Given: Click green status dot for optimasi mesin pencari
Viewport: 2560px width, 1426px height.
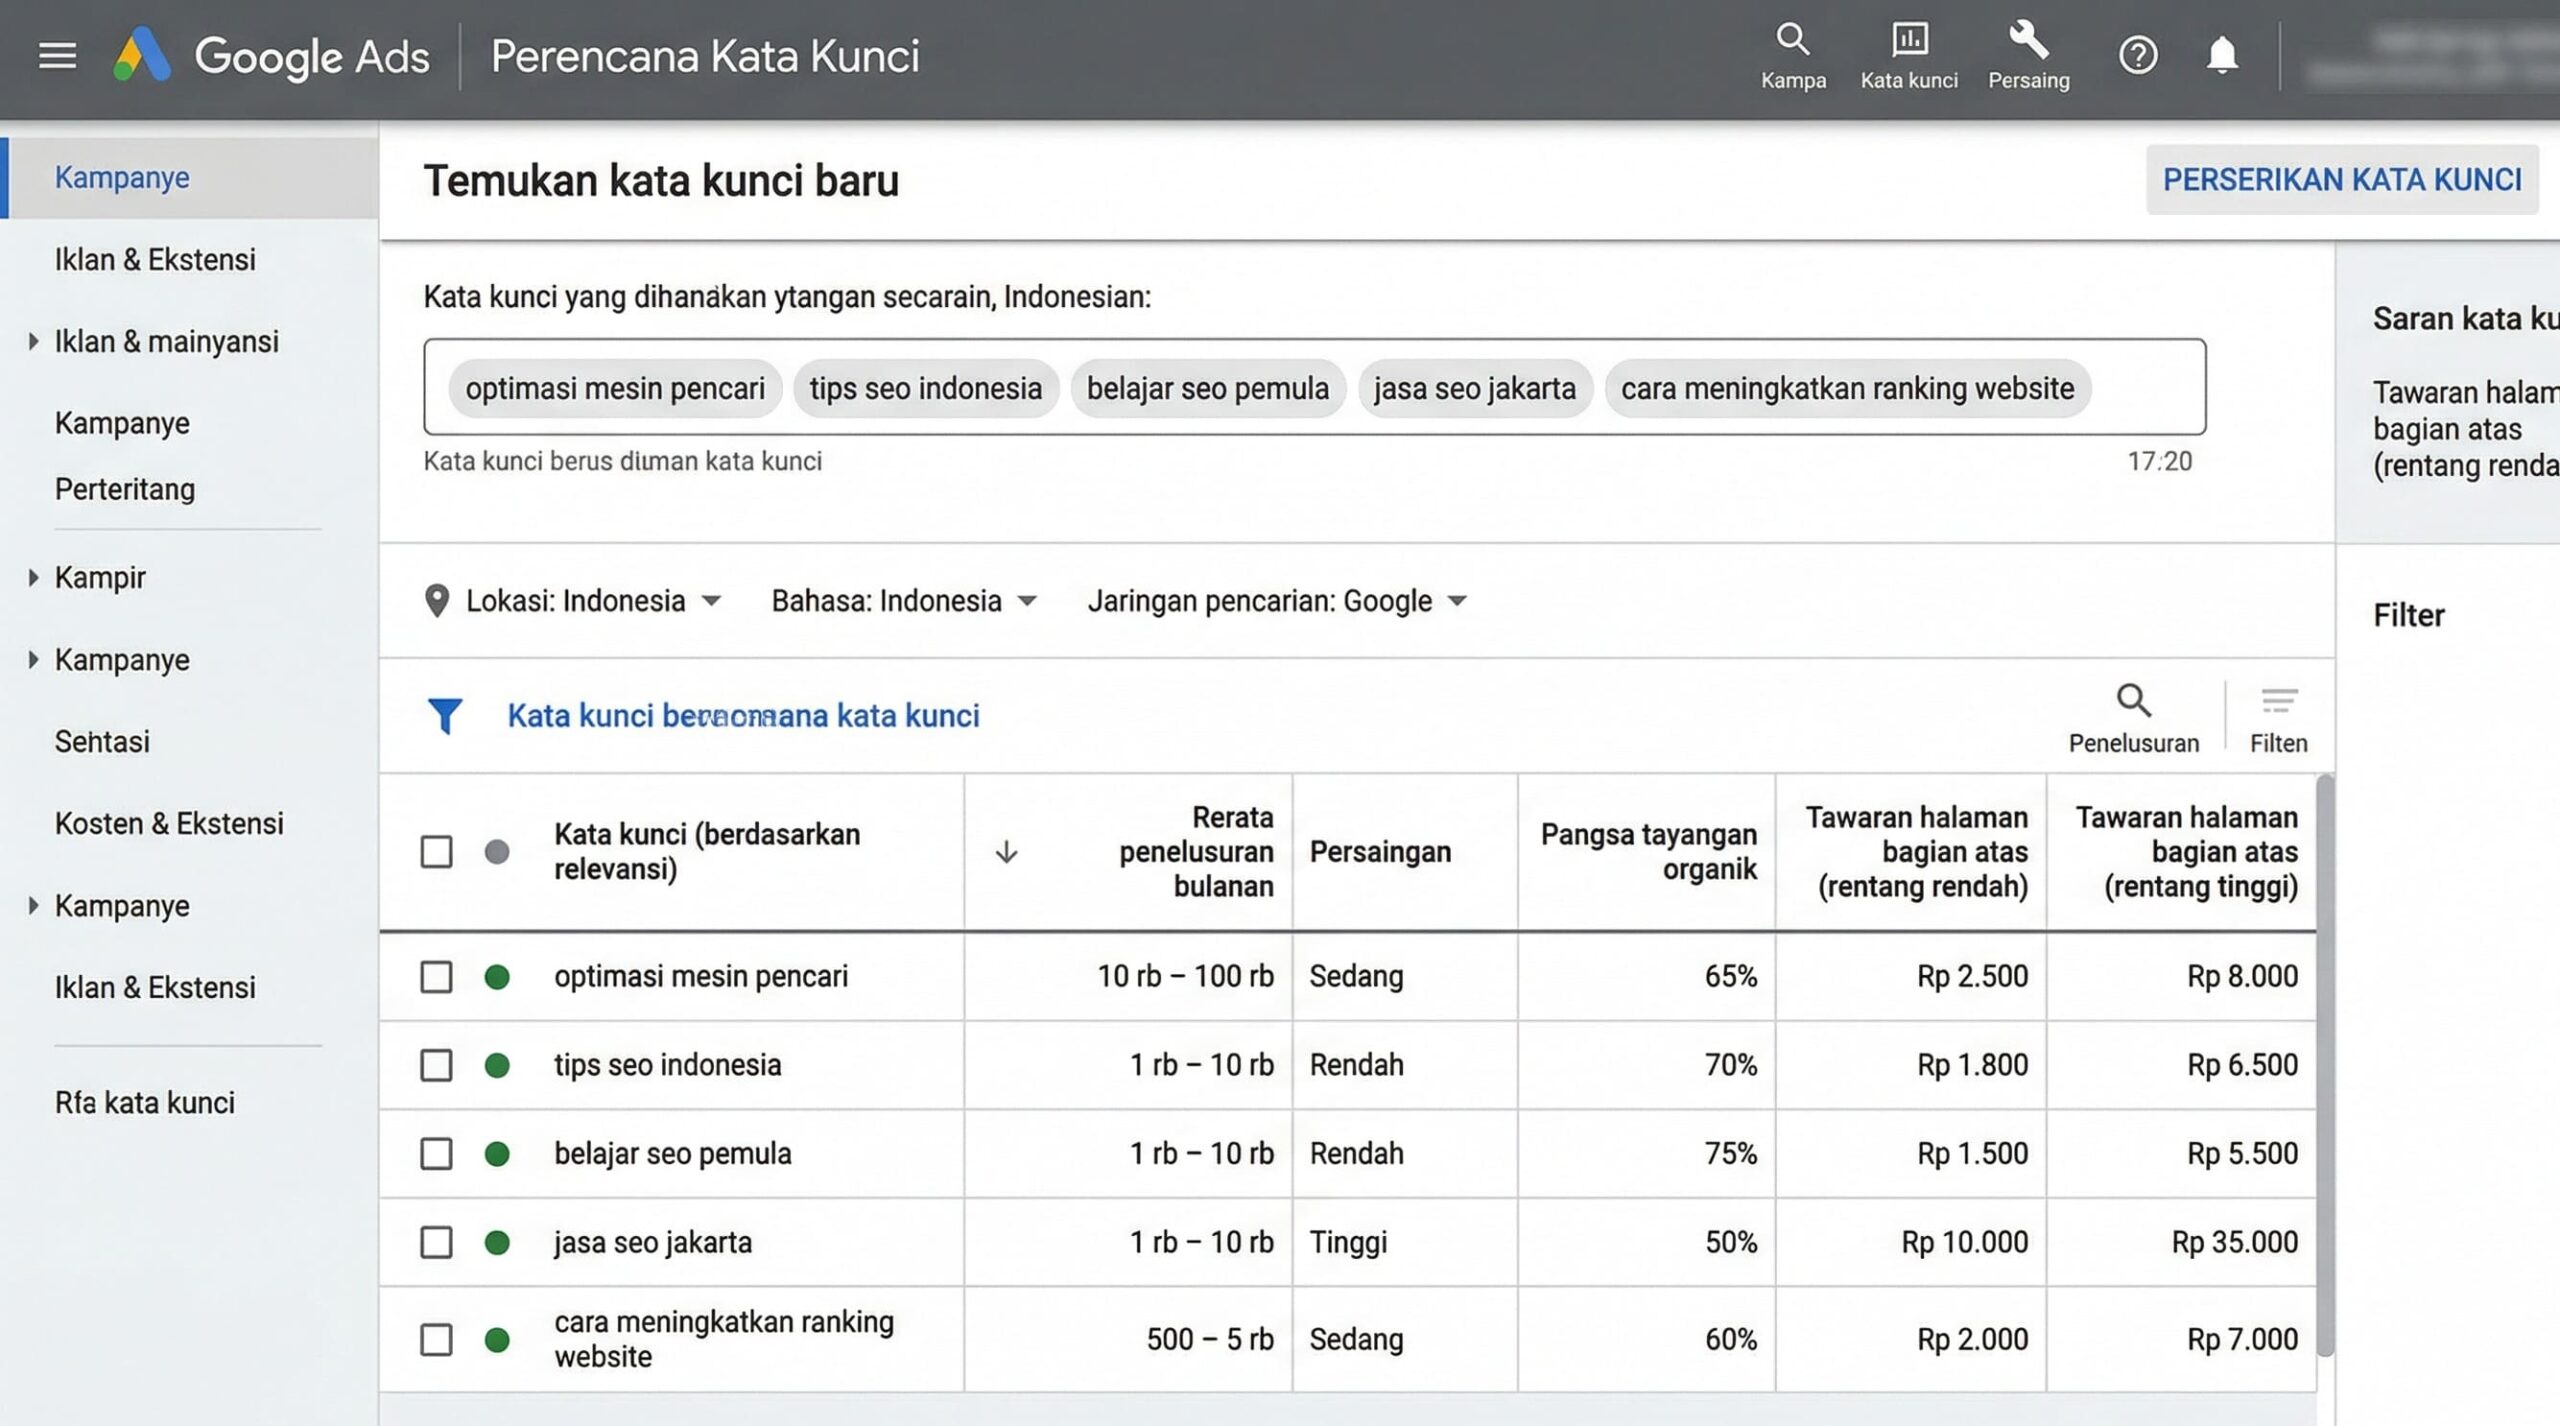Looking at the screenshot, I should [x=497, y=976].
